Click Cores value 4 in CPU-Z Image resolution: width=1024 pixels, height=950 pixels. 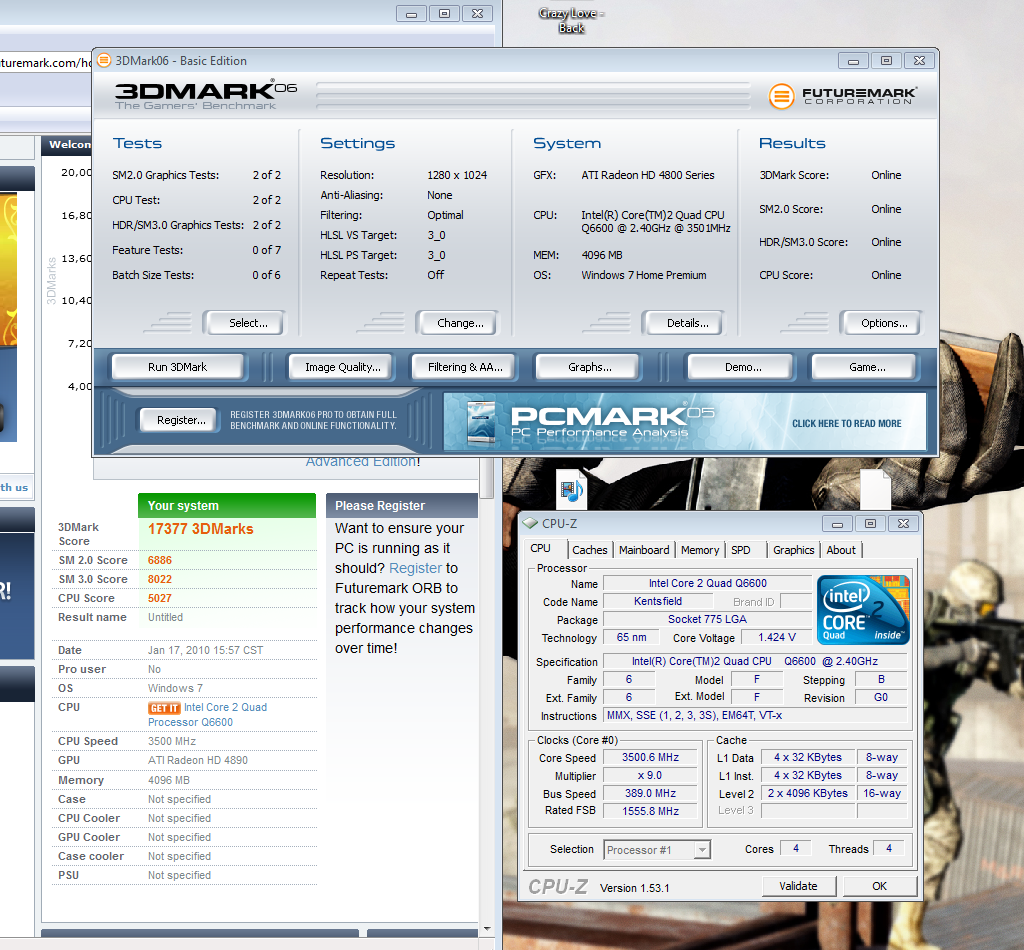[795, 848]
